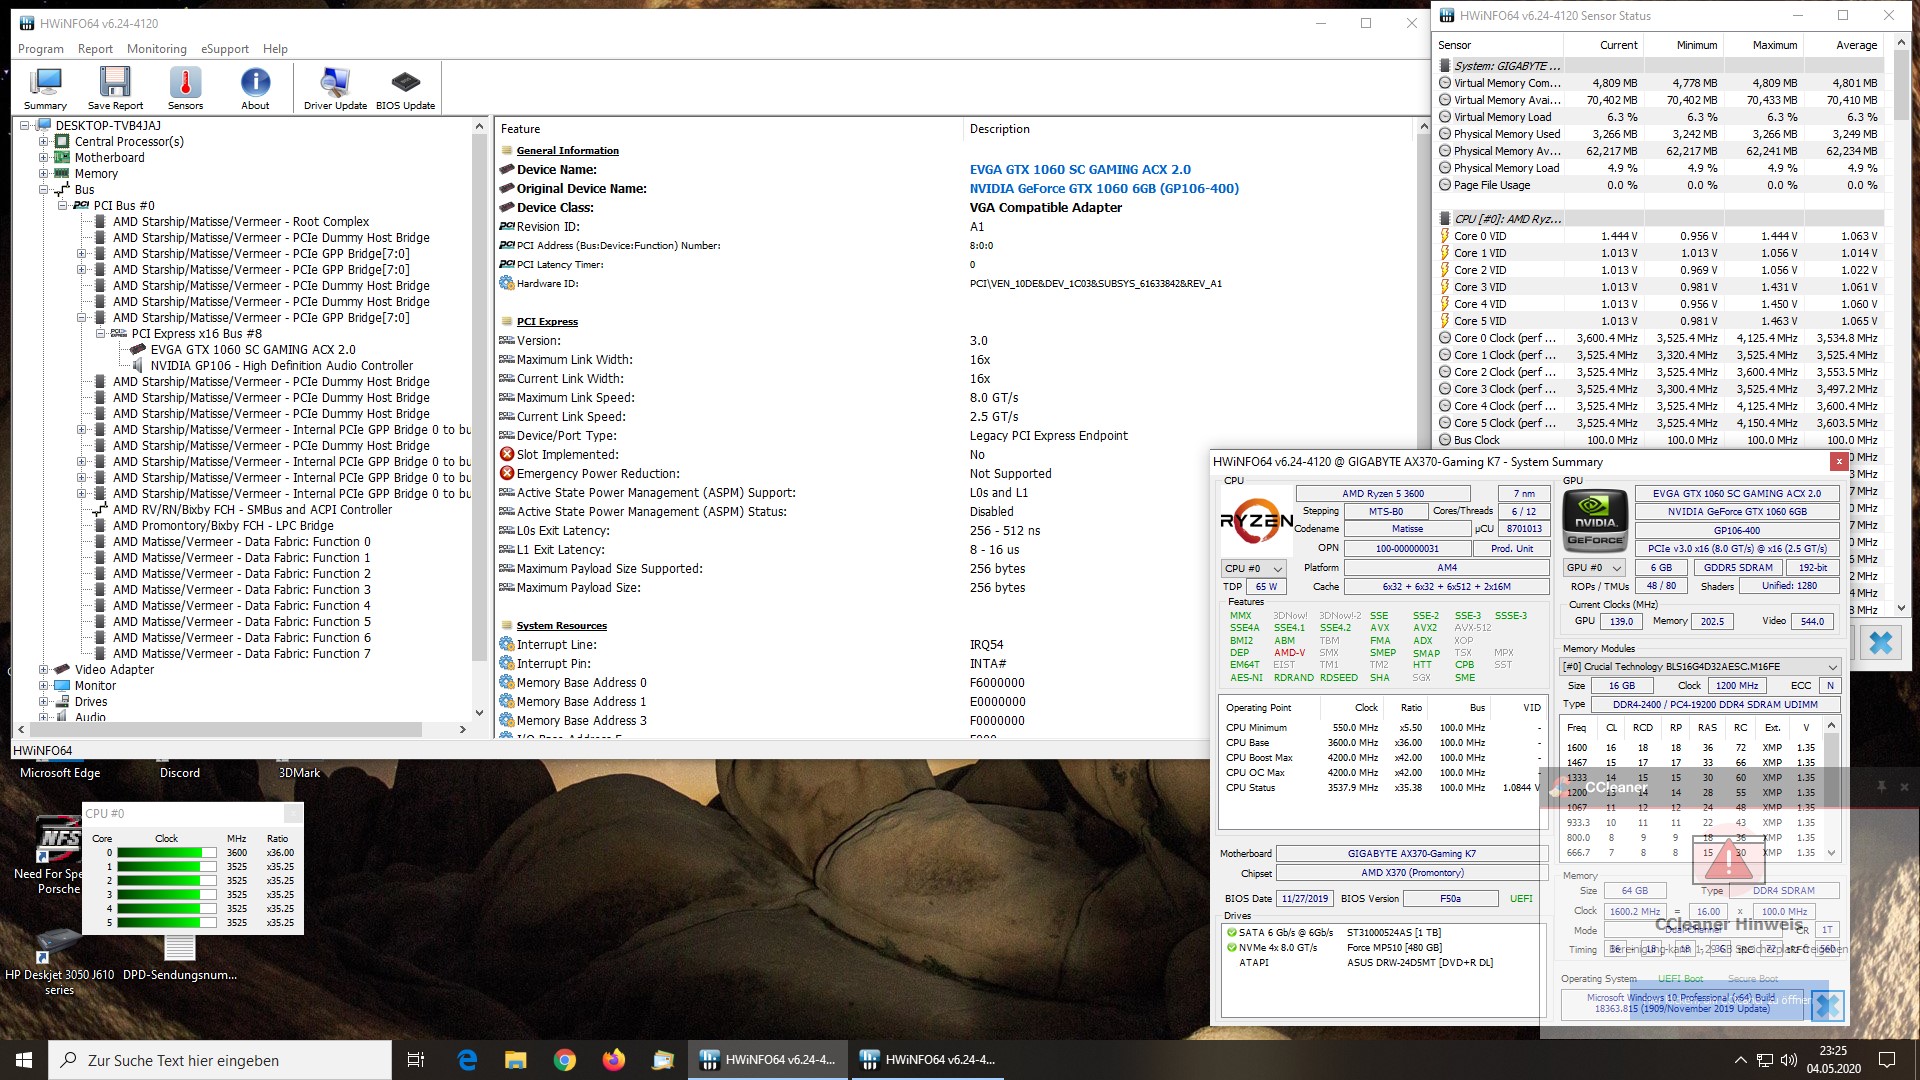1920x1080 pixels.
Task: Open Task View on taskbar
Action: [x=416, y=1060]
